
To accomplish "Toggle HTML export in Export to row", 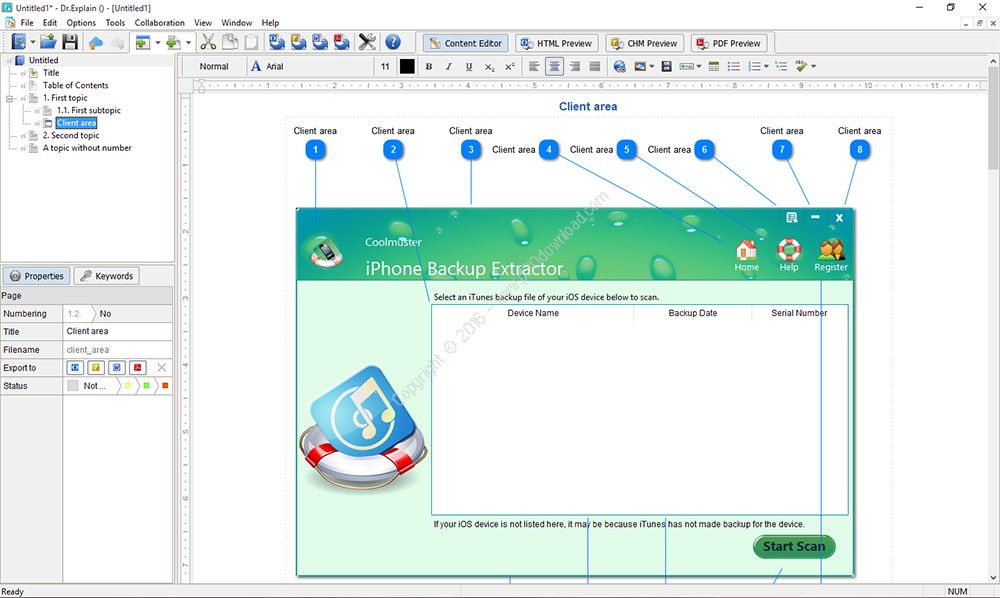I will click(x=75, y=368).
